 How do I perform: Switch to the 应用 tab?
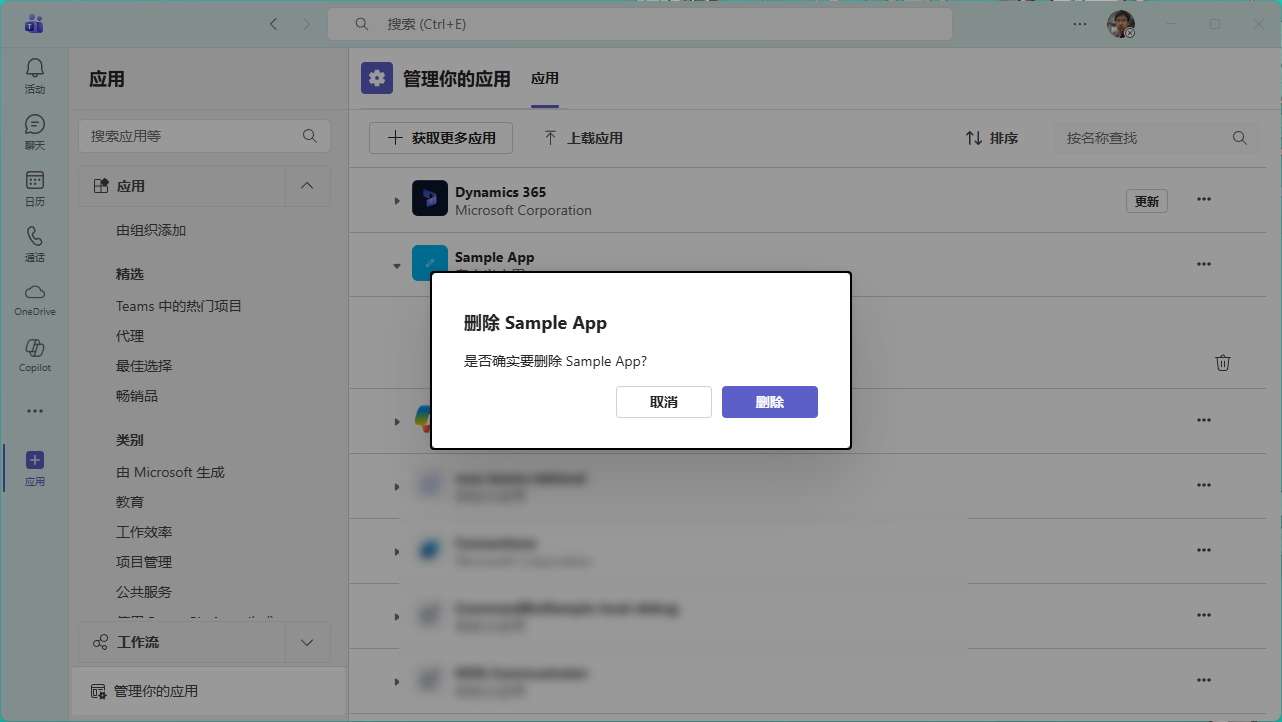click(545, 79)
